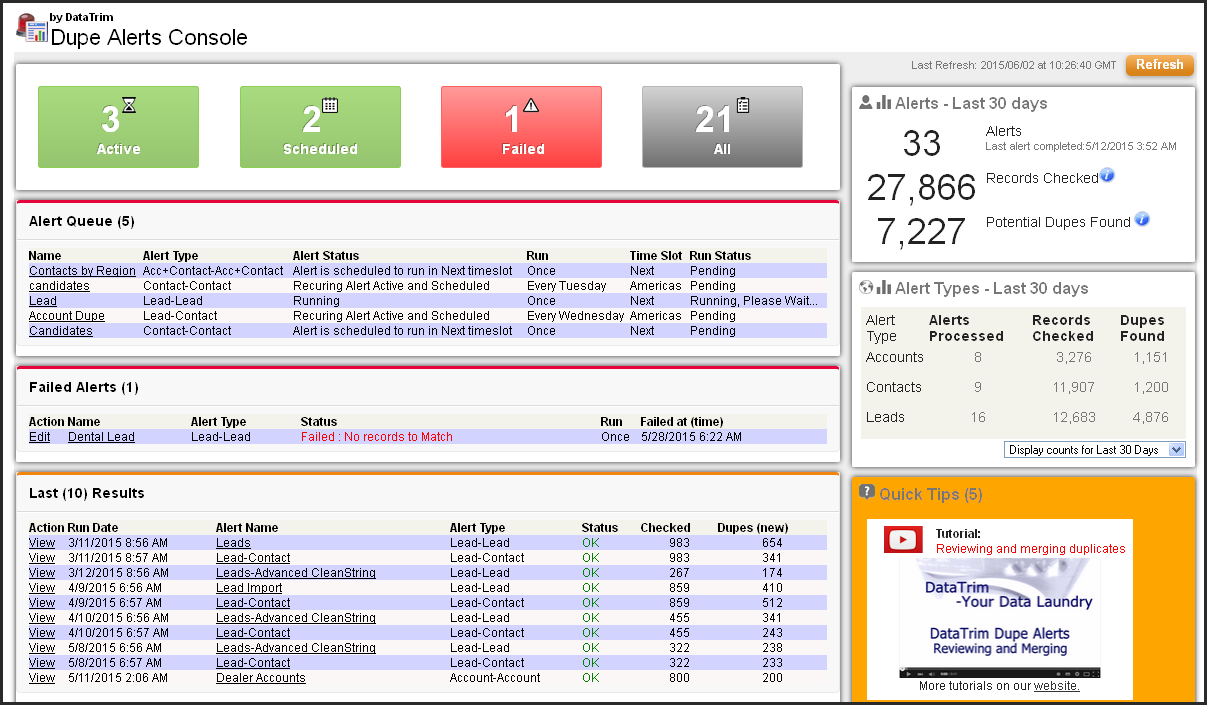Follow the website link under the tutorial video
Image resolution: width=1207 pixels, height=705 pixels.
[x=1056, y=686]
